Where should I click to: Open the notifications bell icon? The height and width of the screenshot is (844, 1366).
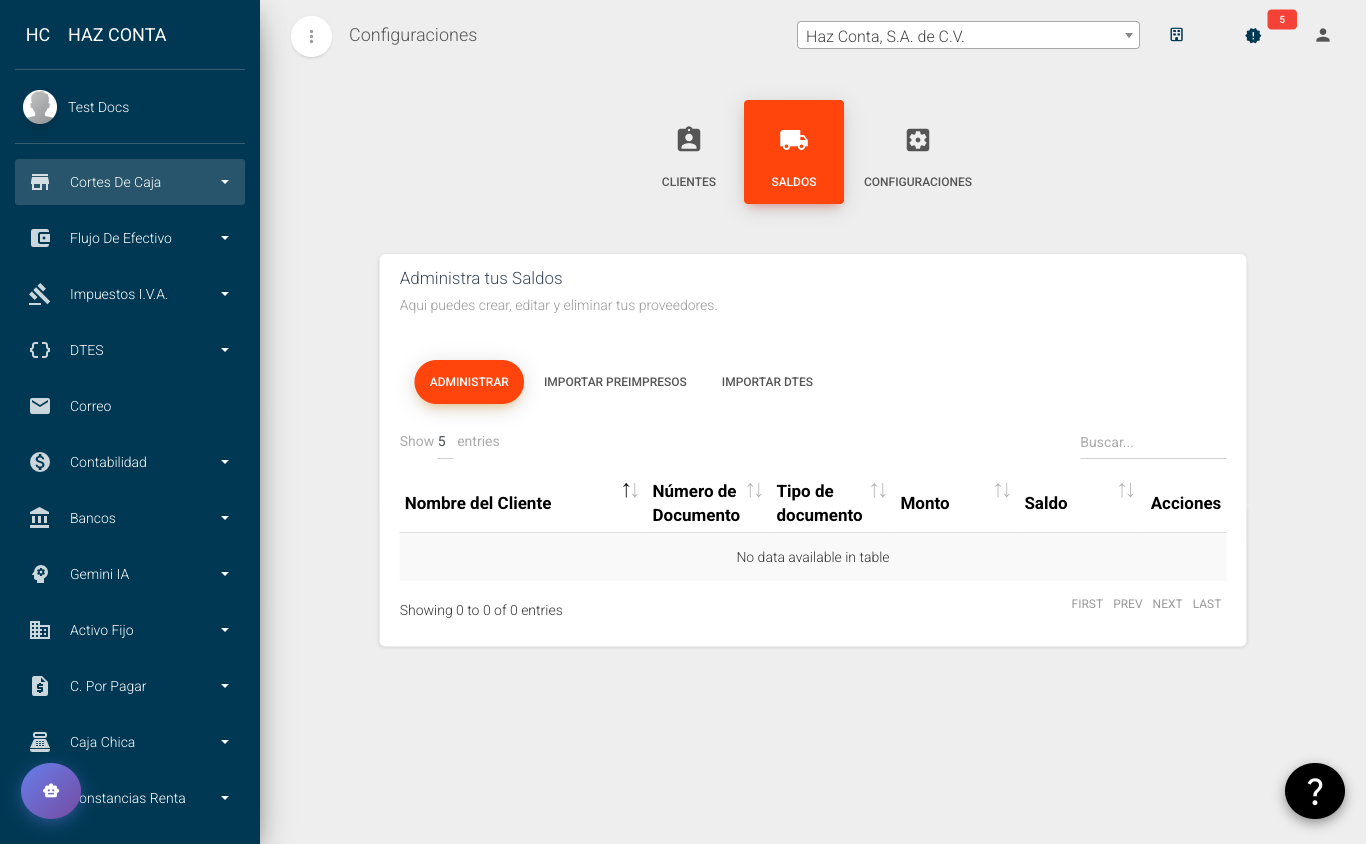click(x=1253, y=35)
